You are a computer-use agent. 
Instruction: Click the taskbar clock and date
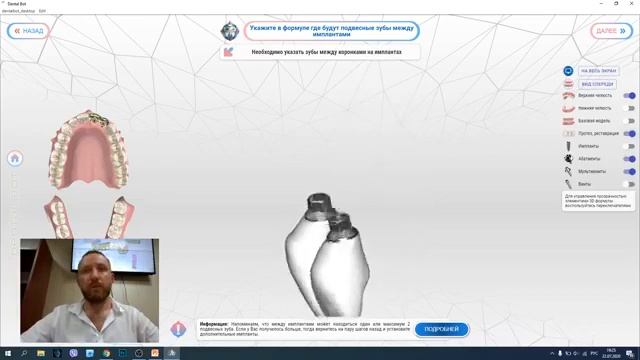[611, 353]
